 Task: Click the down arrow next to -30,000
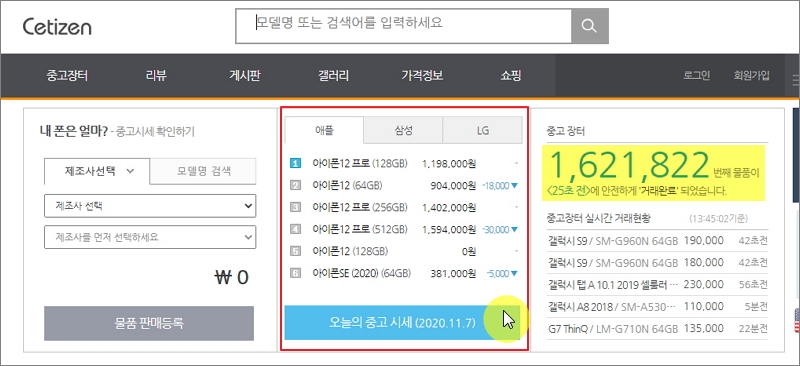pos(514,230)
